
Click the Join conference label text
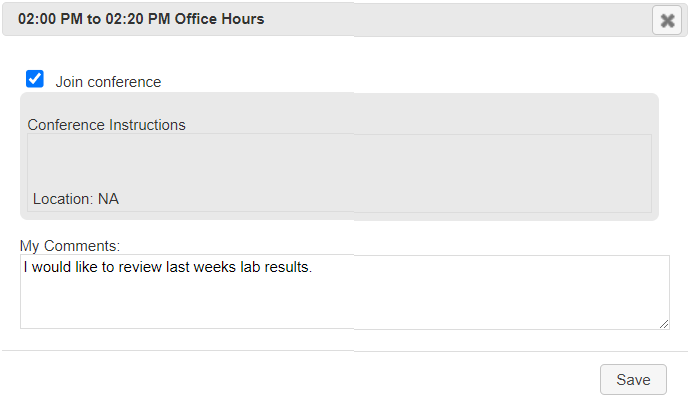[108, 82]
